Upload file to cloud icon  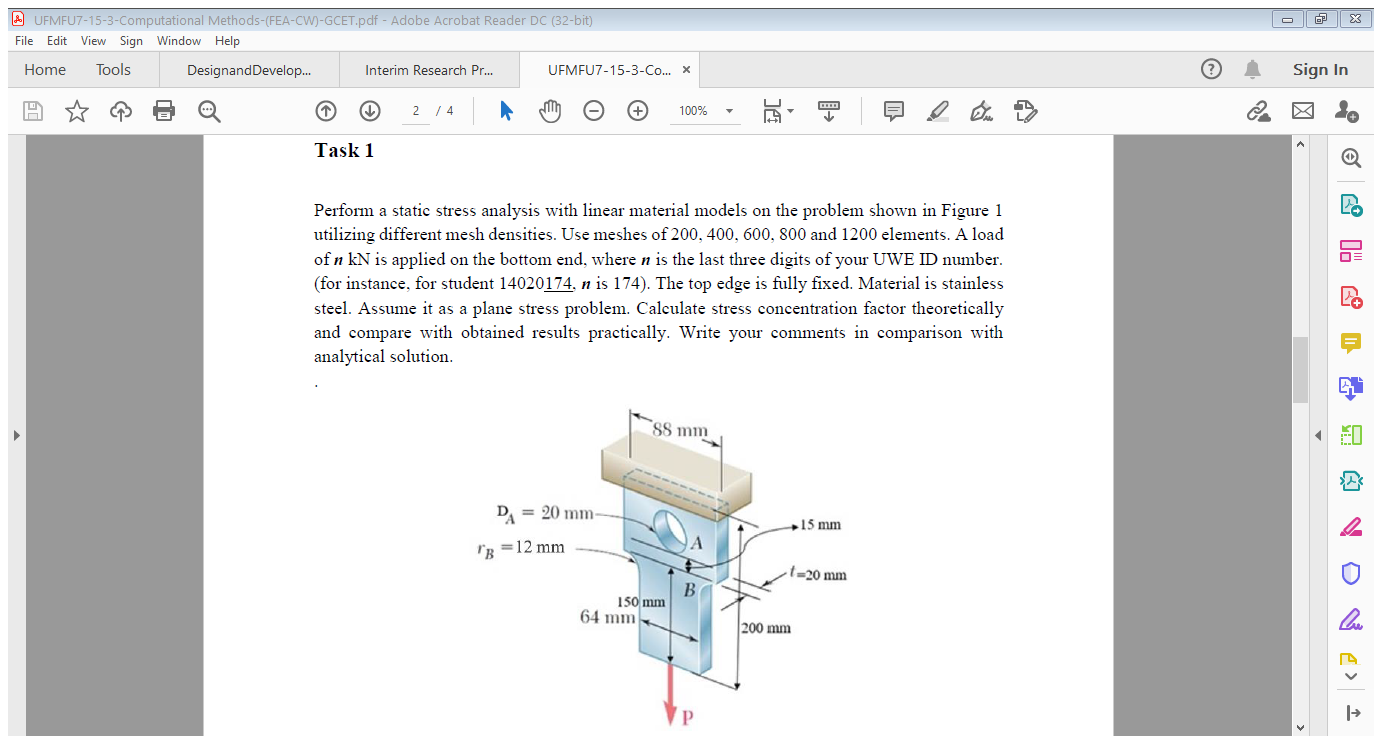pos(120,111)
